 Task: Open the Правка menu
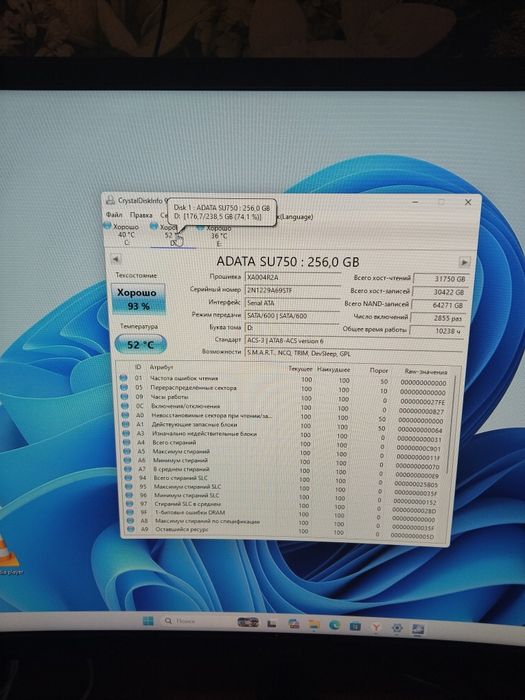(142, 215)
